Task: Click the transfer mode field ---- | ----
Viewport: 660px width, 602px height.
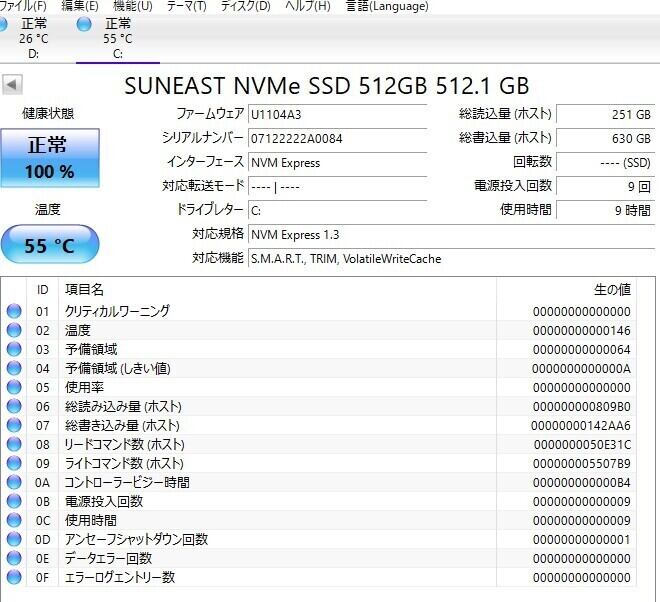Action: [338, 186]
